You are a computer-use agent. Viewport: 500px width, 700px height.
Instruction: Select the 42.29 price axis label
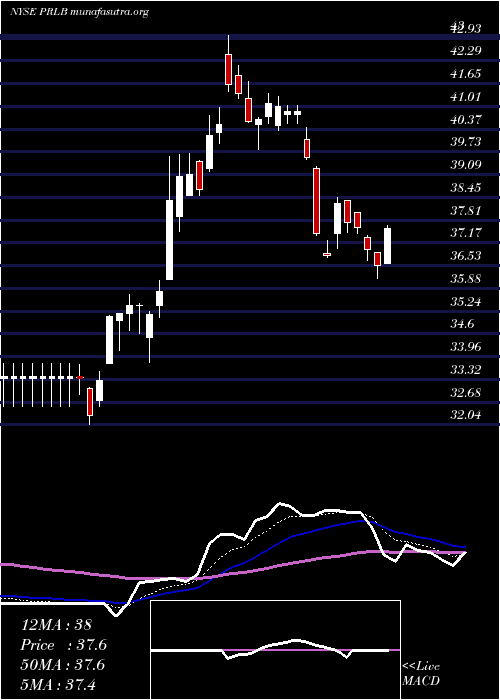[466, 51]
